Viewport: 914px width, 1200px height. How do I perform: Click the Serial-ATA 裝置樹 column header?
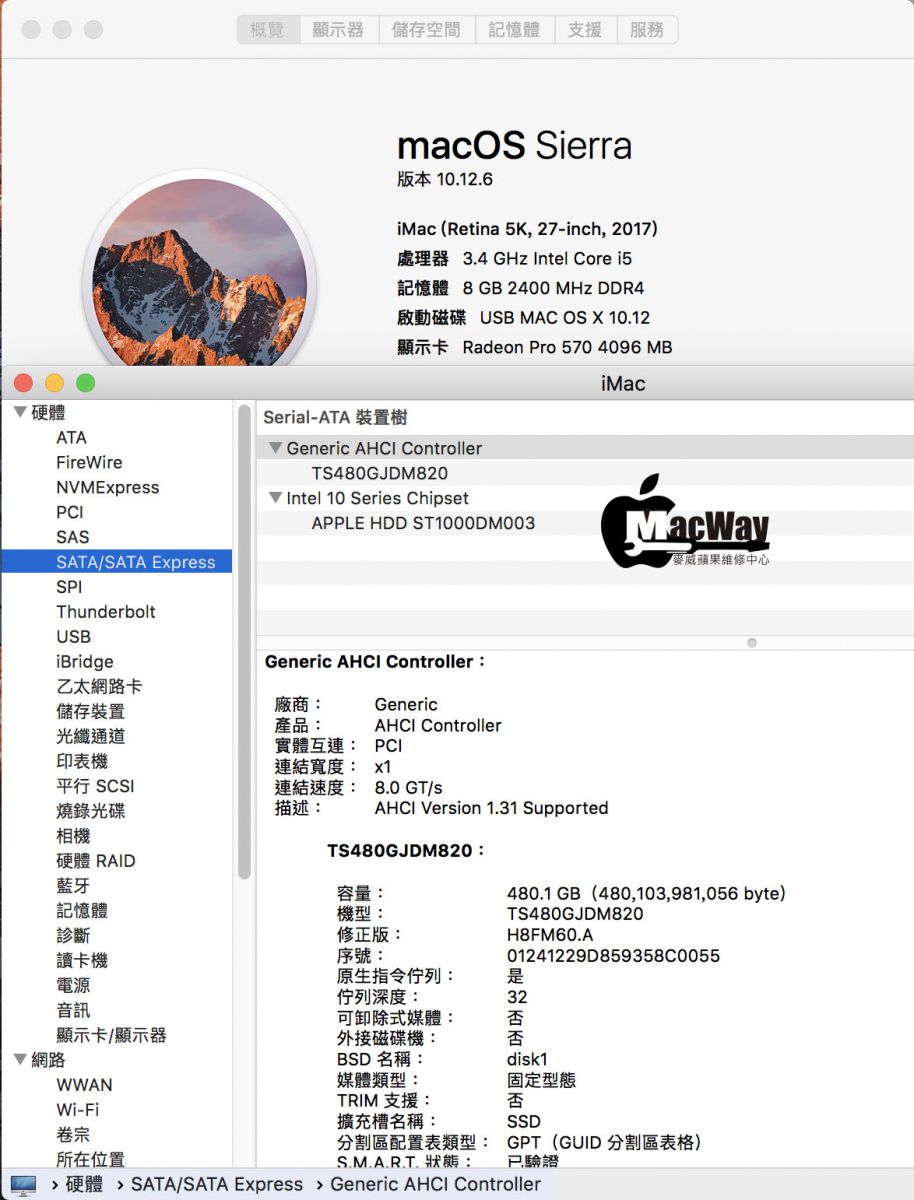(x=335, y=418)
